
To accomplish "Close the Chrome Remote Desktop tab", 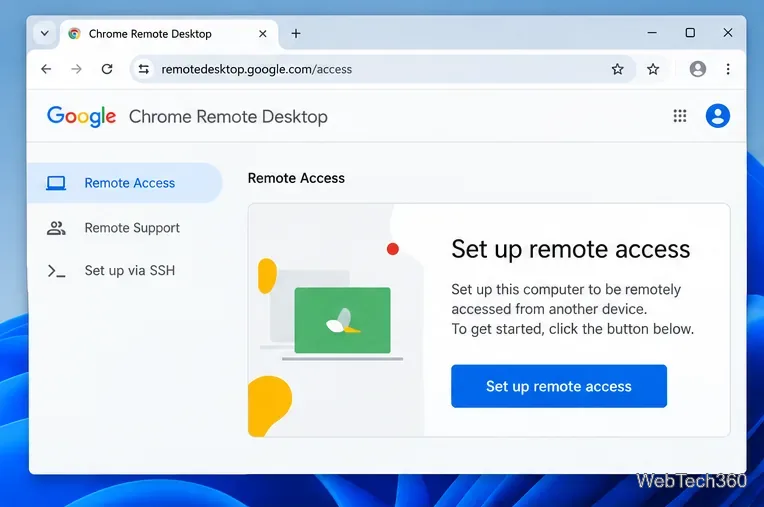I will 263,34.
